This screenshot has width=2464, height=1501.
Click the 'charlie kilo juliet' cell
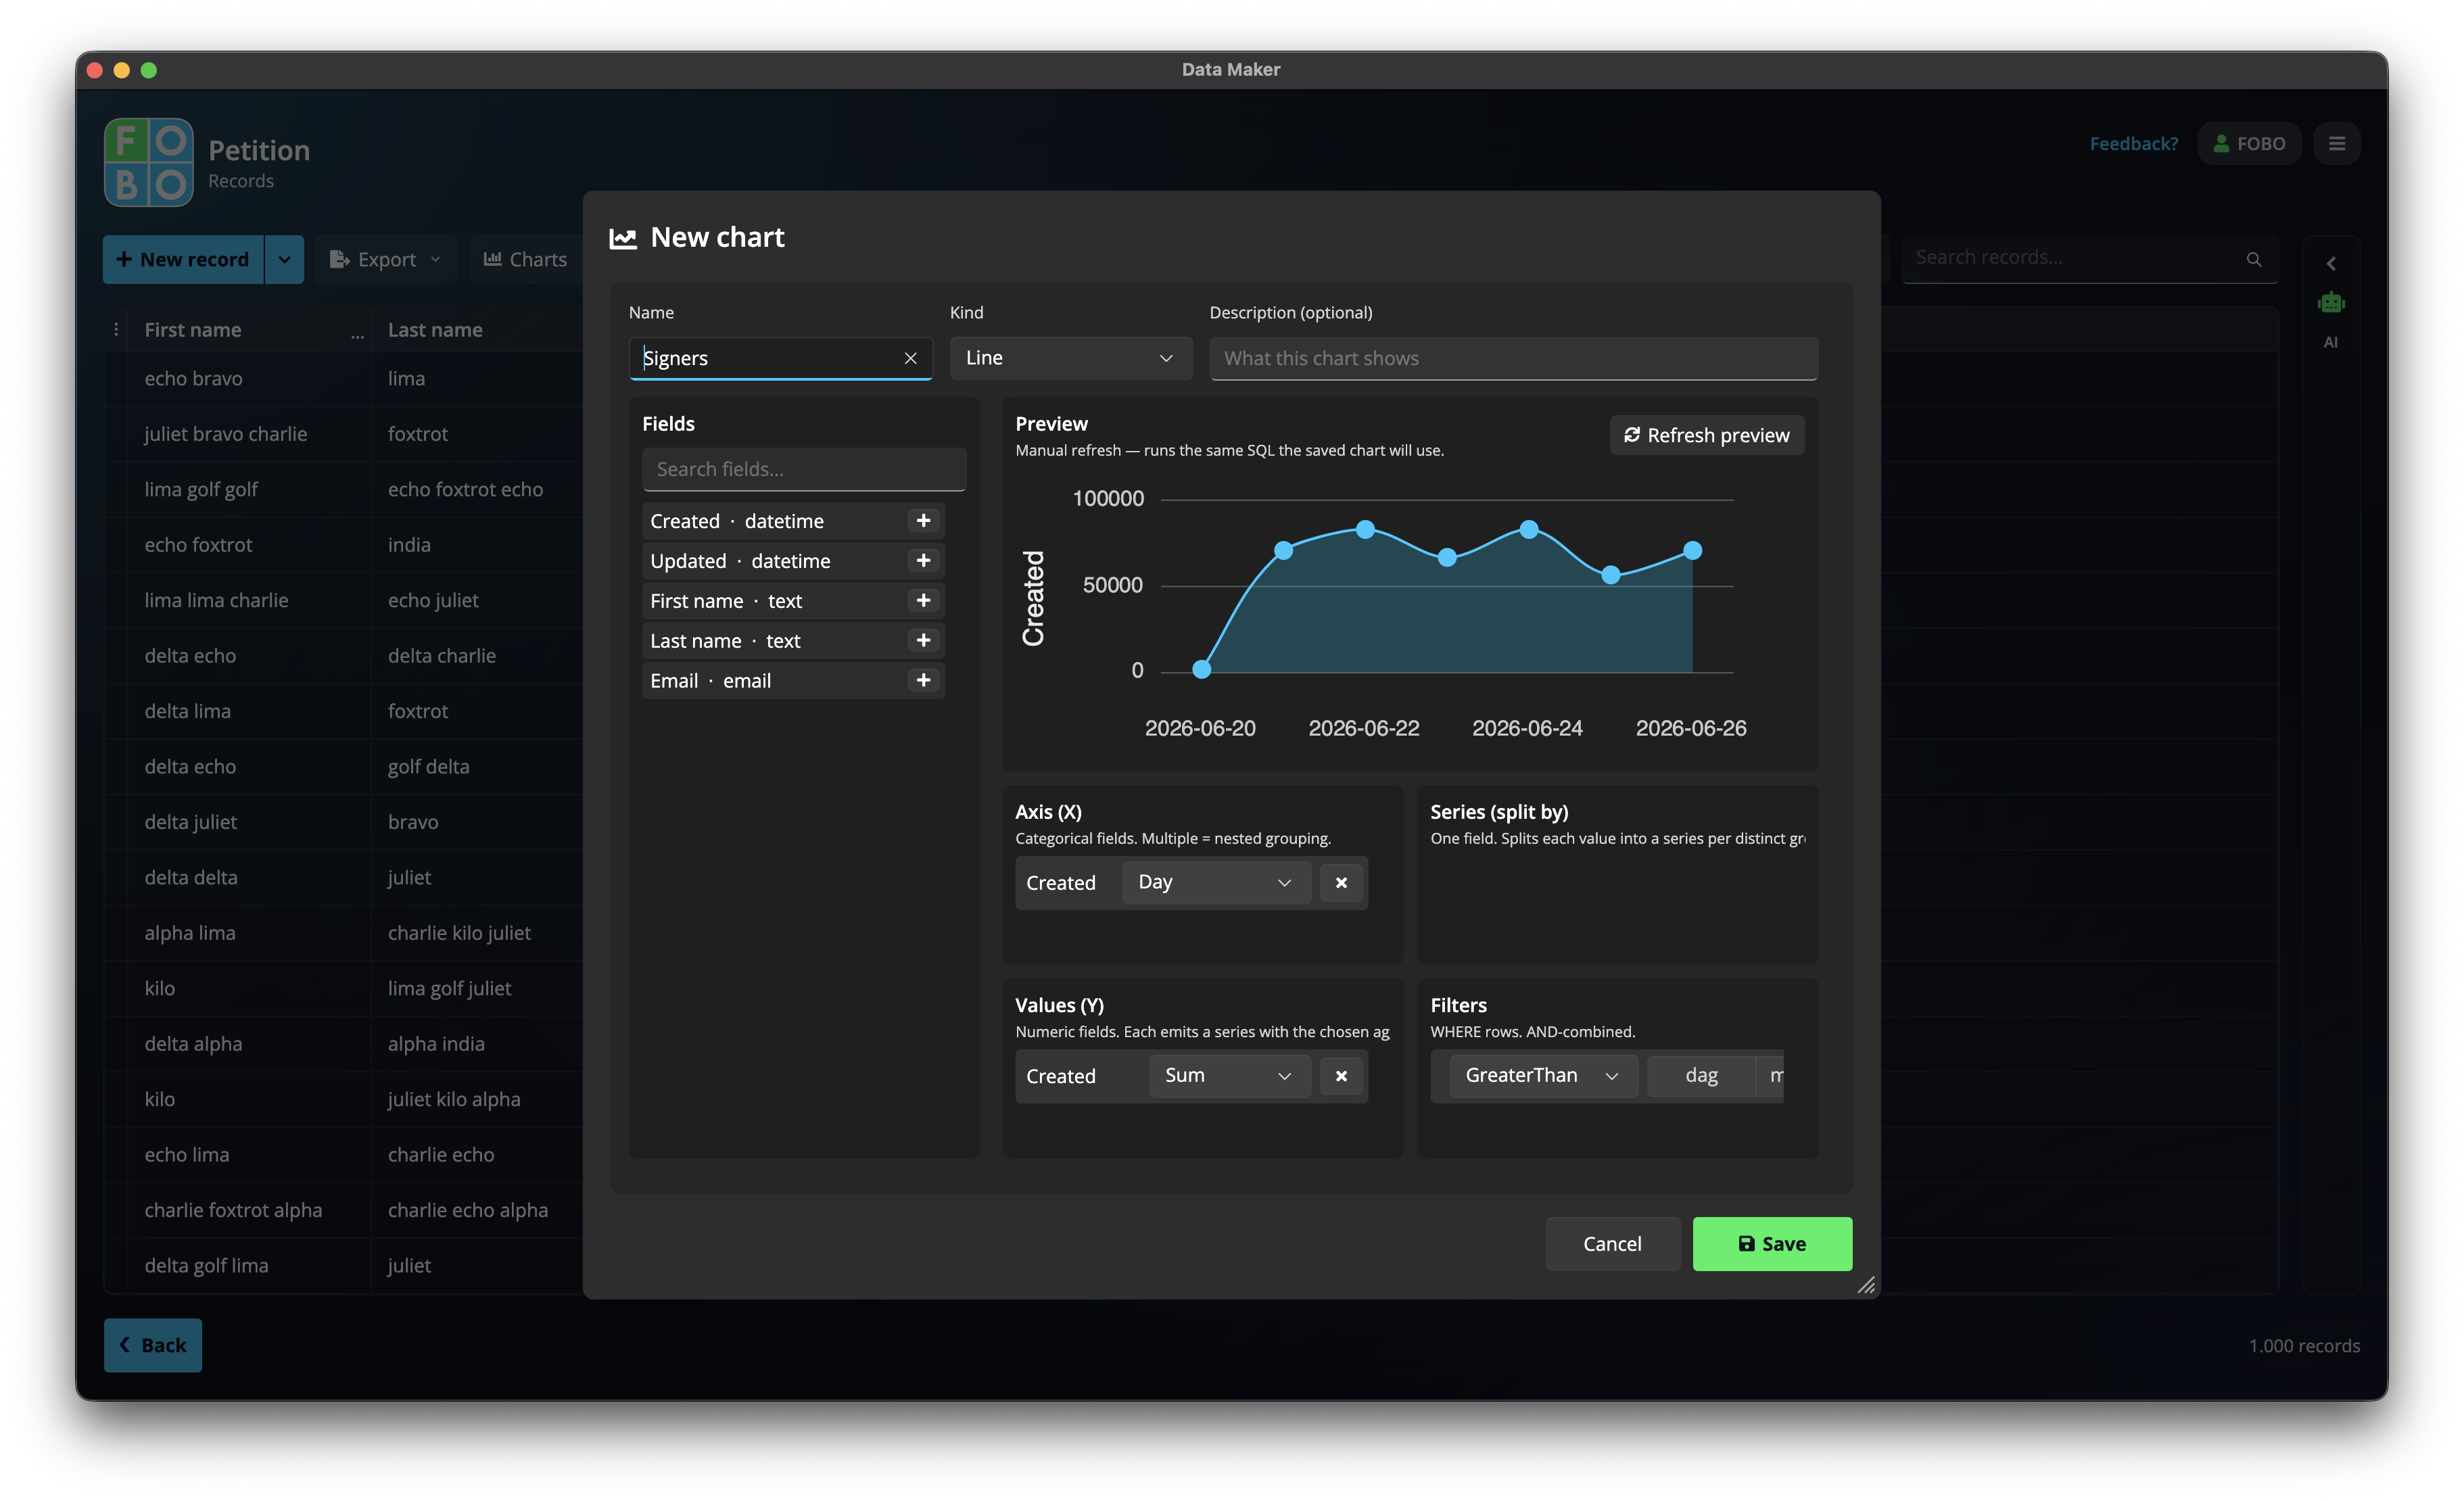pos(459,933)
